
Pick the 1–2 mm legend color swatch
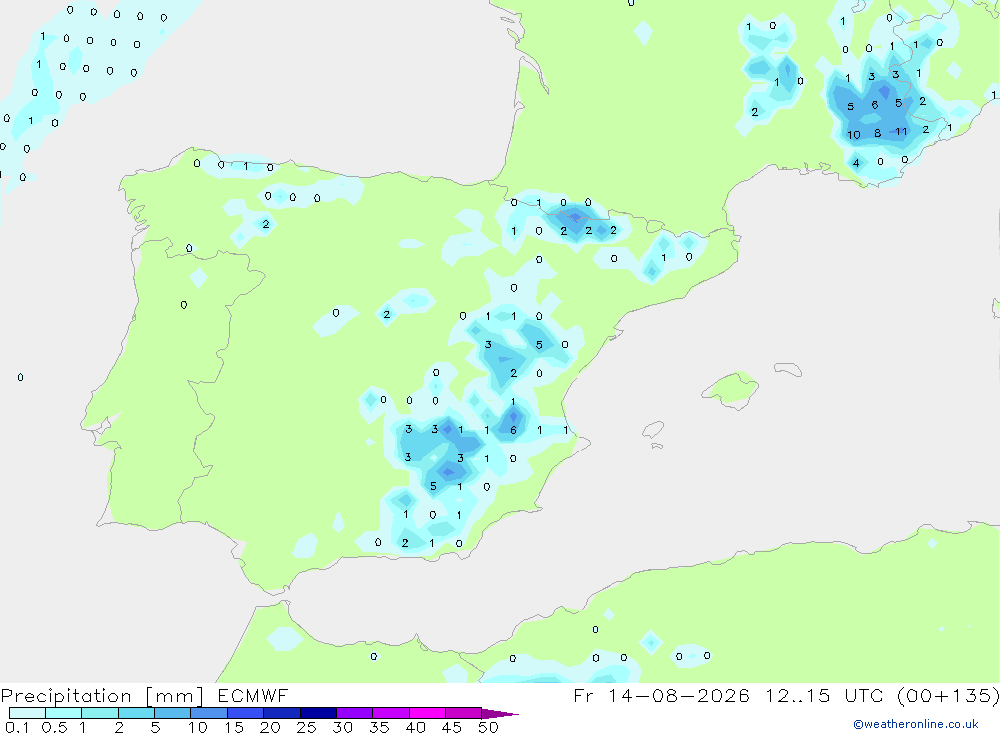[x=100, y=713]
